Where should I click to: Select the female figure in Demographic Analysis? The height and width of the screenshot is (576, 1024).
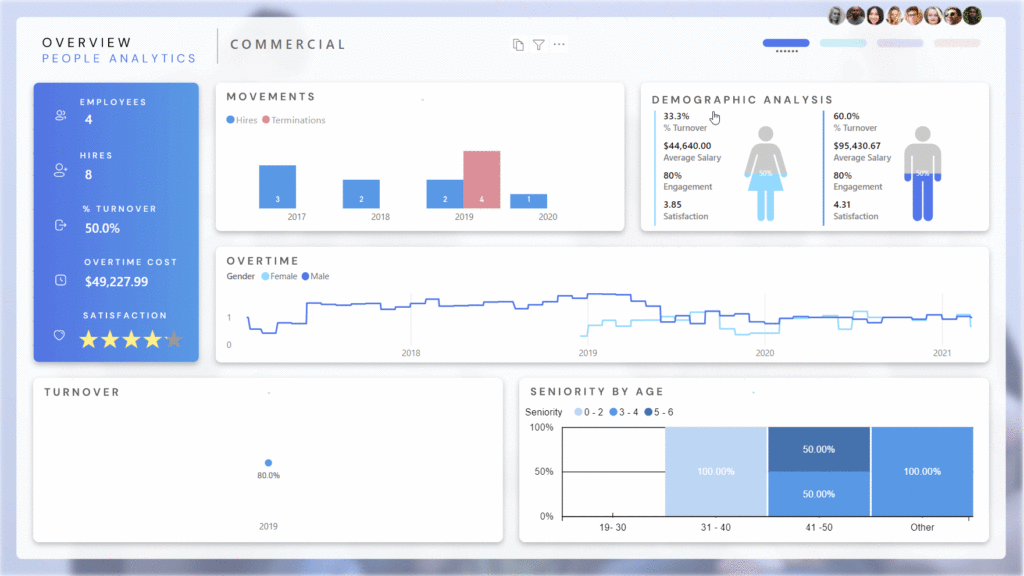click(765, 172)
